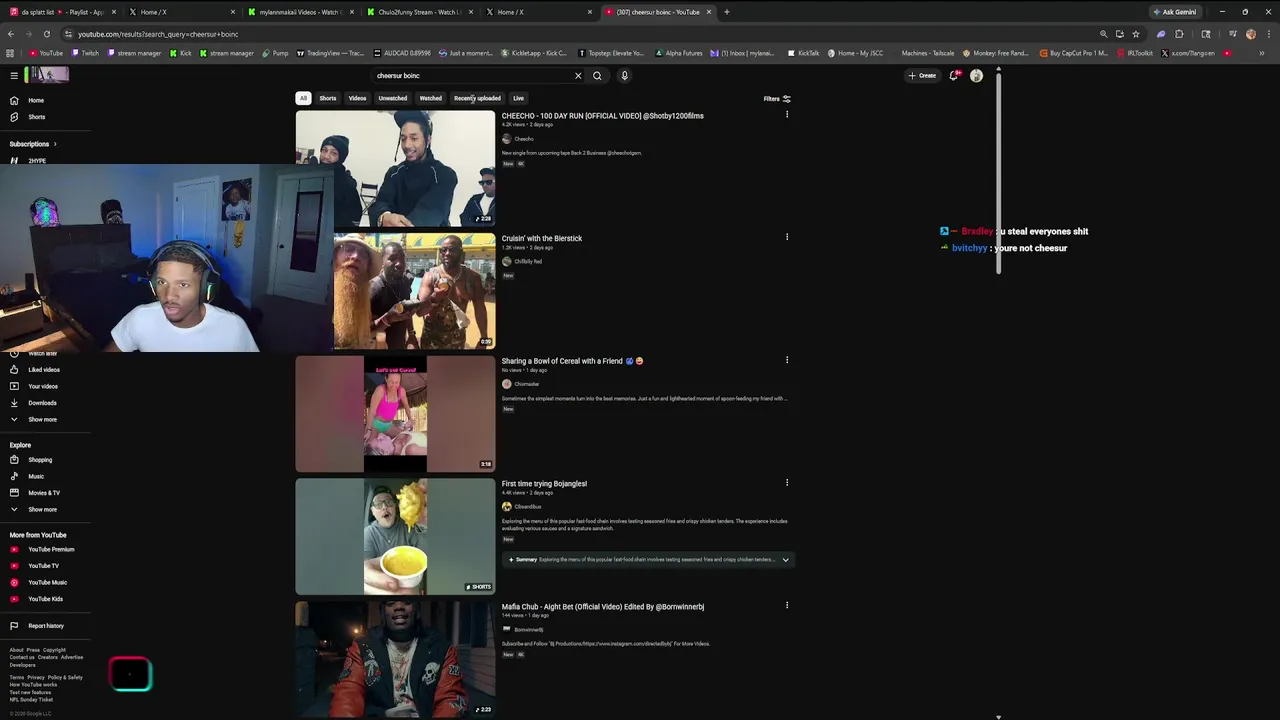Open the Privacy footer link

coord(36,677)
